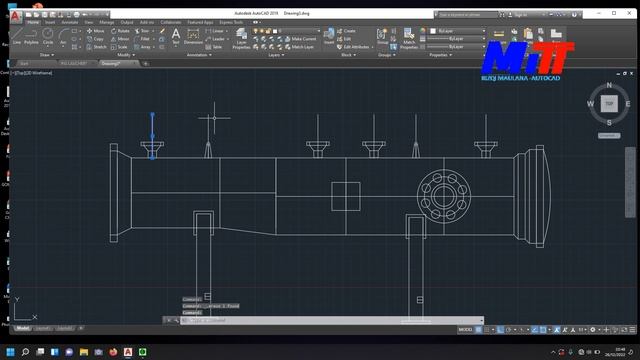
Task: Open Windows Start menu
Action: tap(10, 352)
